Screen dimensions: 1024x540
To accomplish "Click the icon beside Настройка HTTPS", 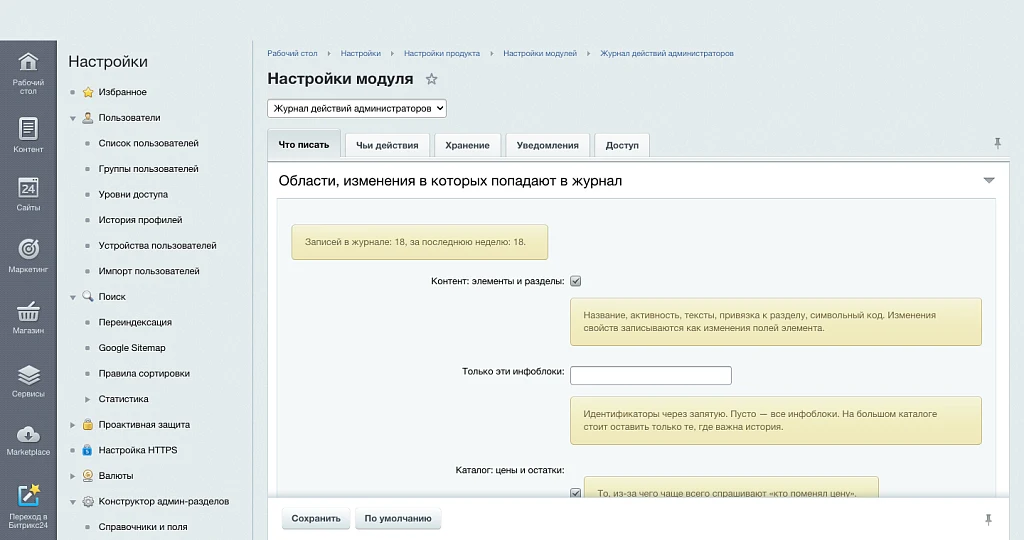I will (88, 450).
